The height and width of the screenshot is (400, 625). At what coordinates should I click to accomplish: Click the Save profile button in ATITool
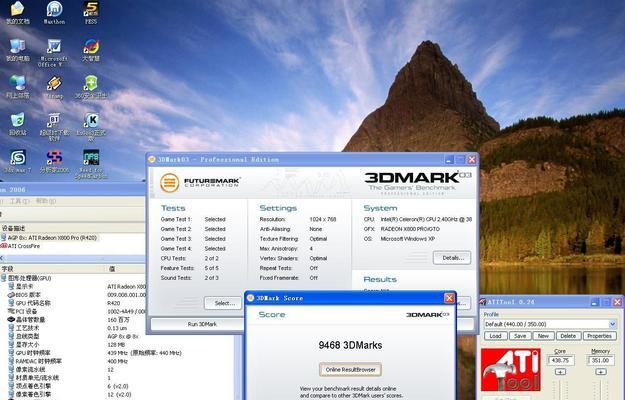tap(520, 336)
